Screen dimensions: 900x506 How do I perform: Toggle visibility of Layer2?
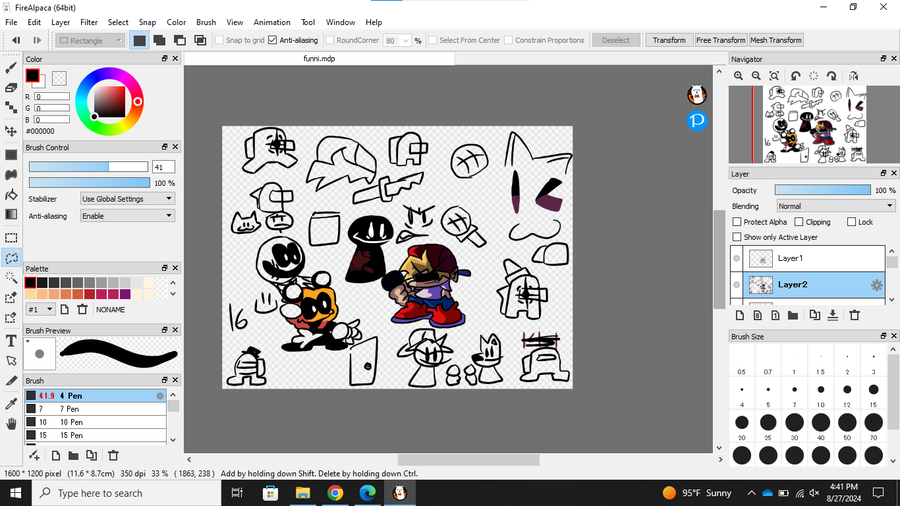(736, 285)
